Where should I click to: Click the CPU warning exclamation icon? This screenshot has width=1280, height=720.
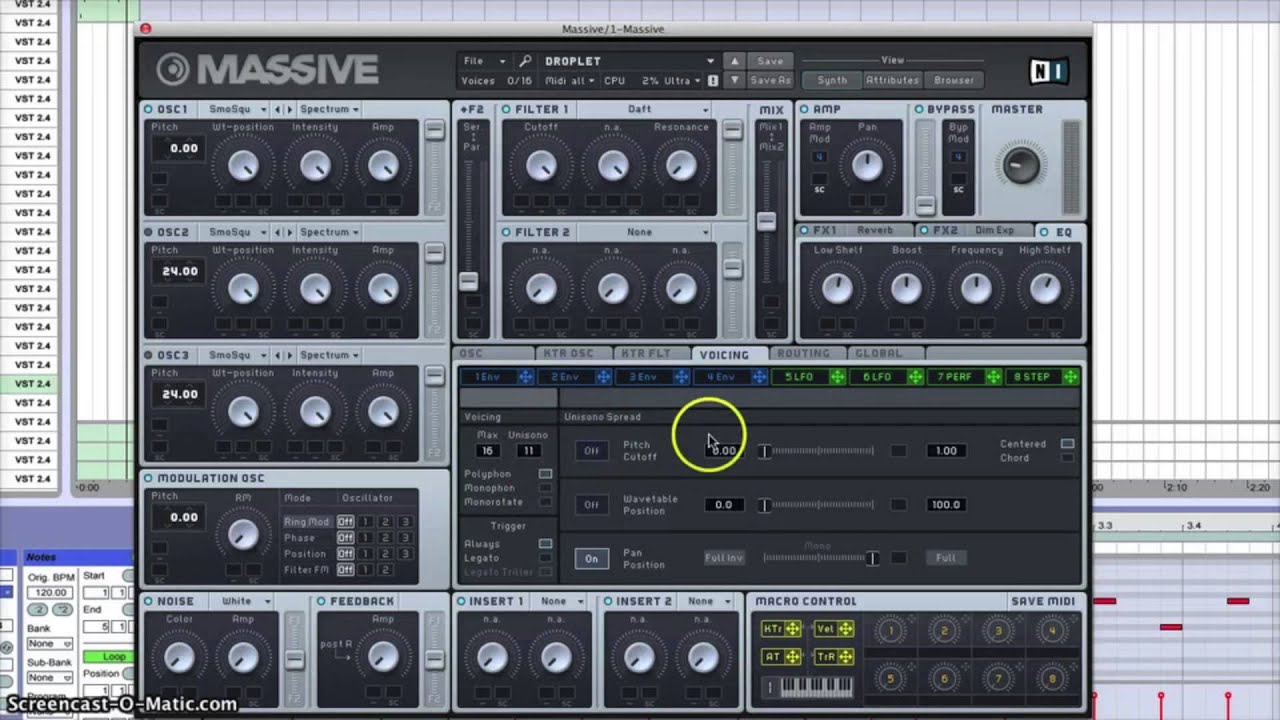[x=713, y=80]
